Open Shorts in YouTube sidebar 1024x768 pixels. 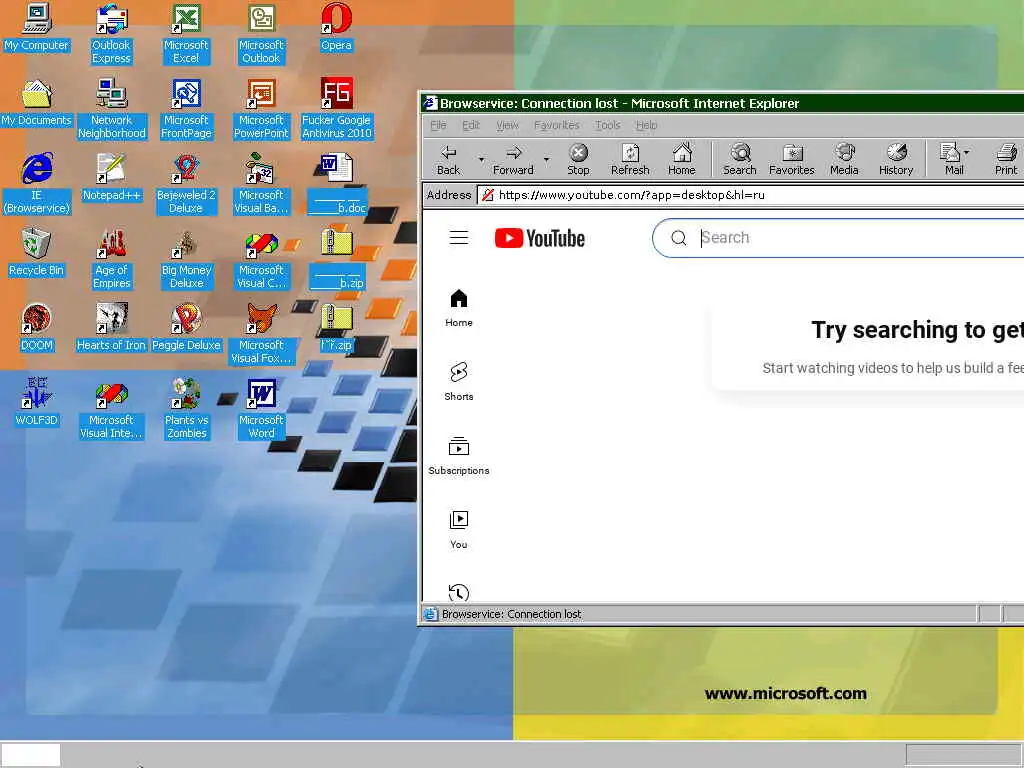459,382
